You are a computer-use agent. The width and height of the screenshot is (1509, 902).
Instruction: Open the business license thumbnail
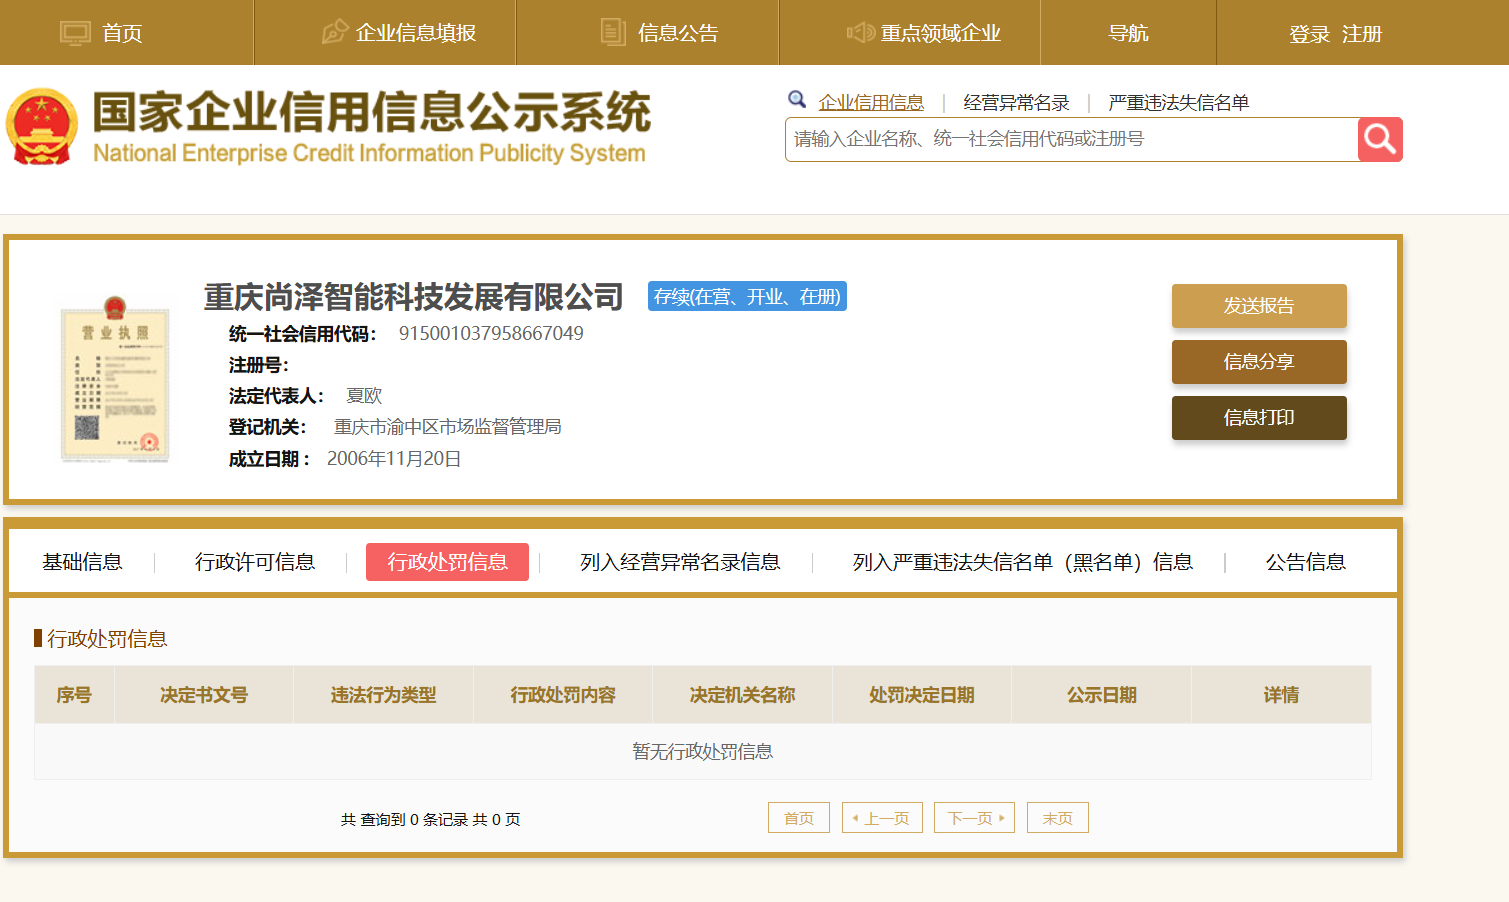point(115,379)
